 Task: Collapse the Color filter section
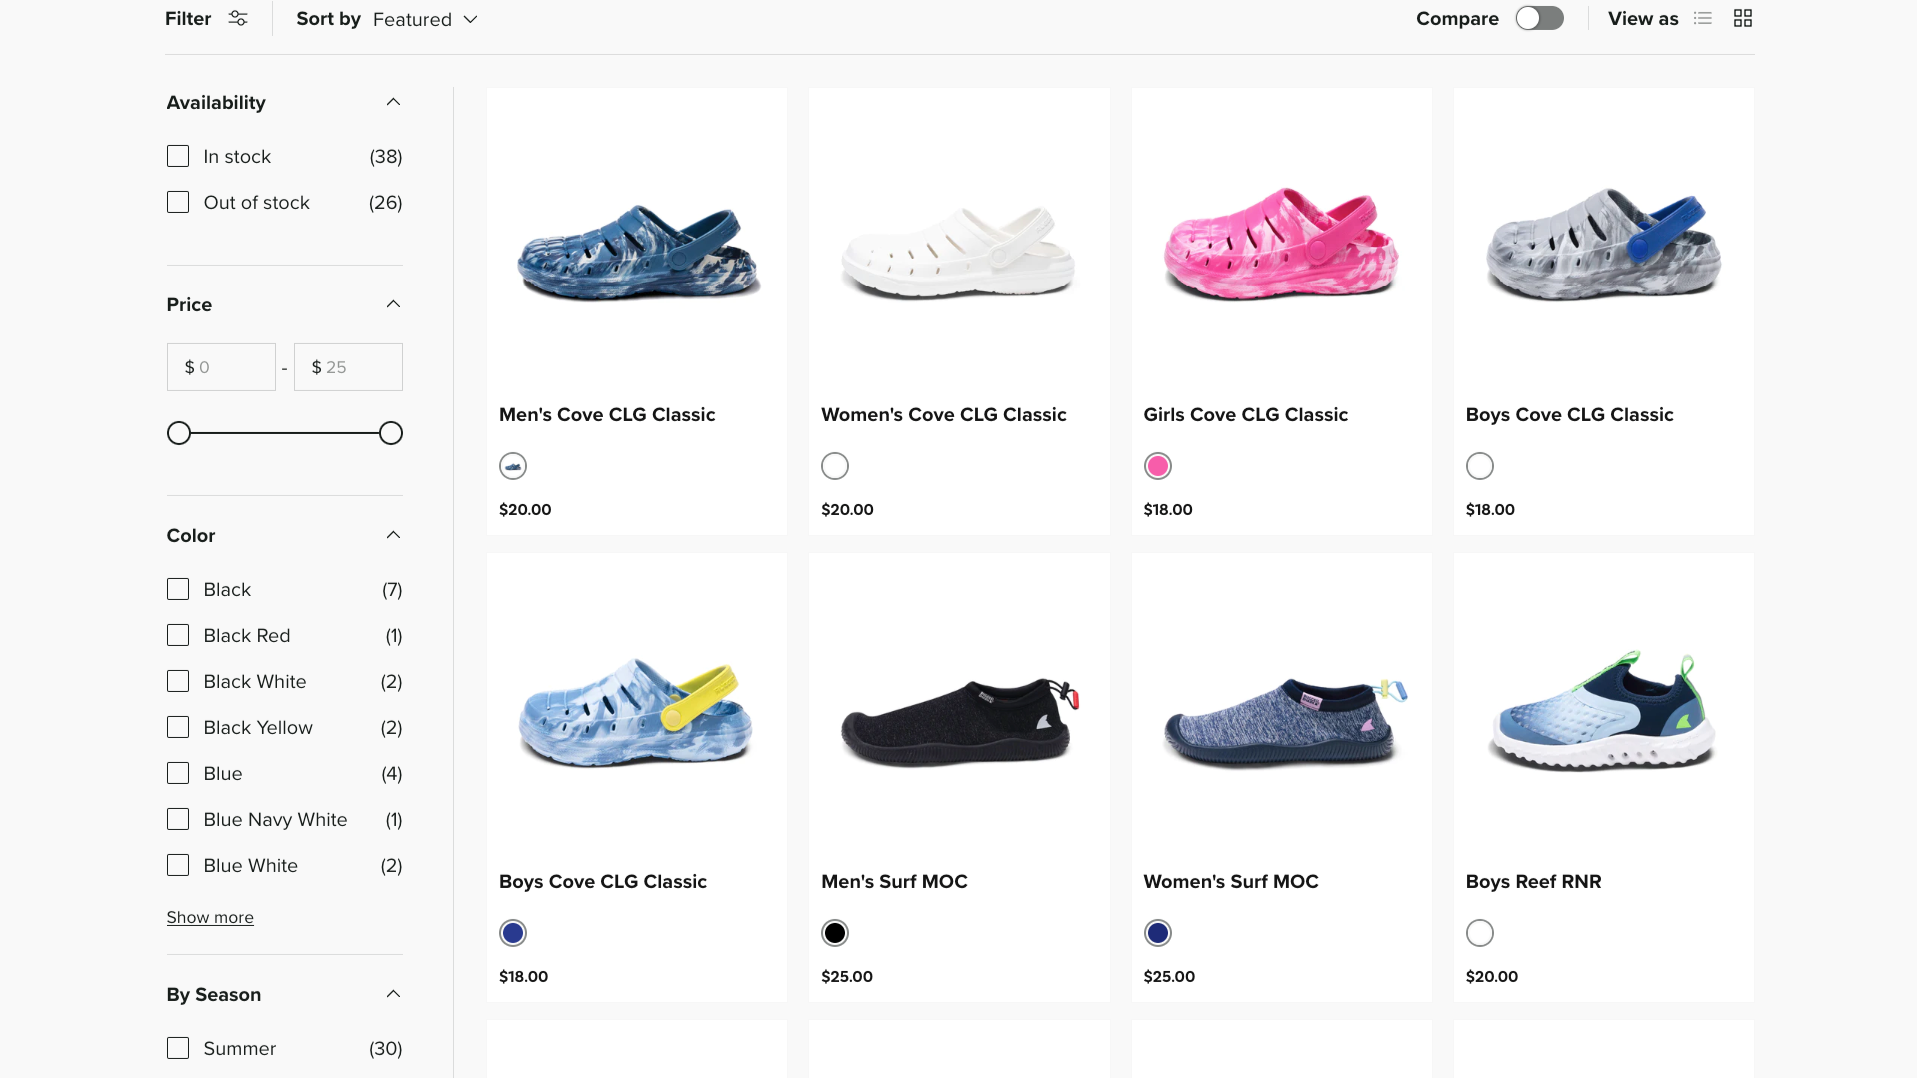(x=393, y=535)
